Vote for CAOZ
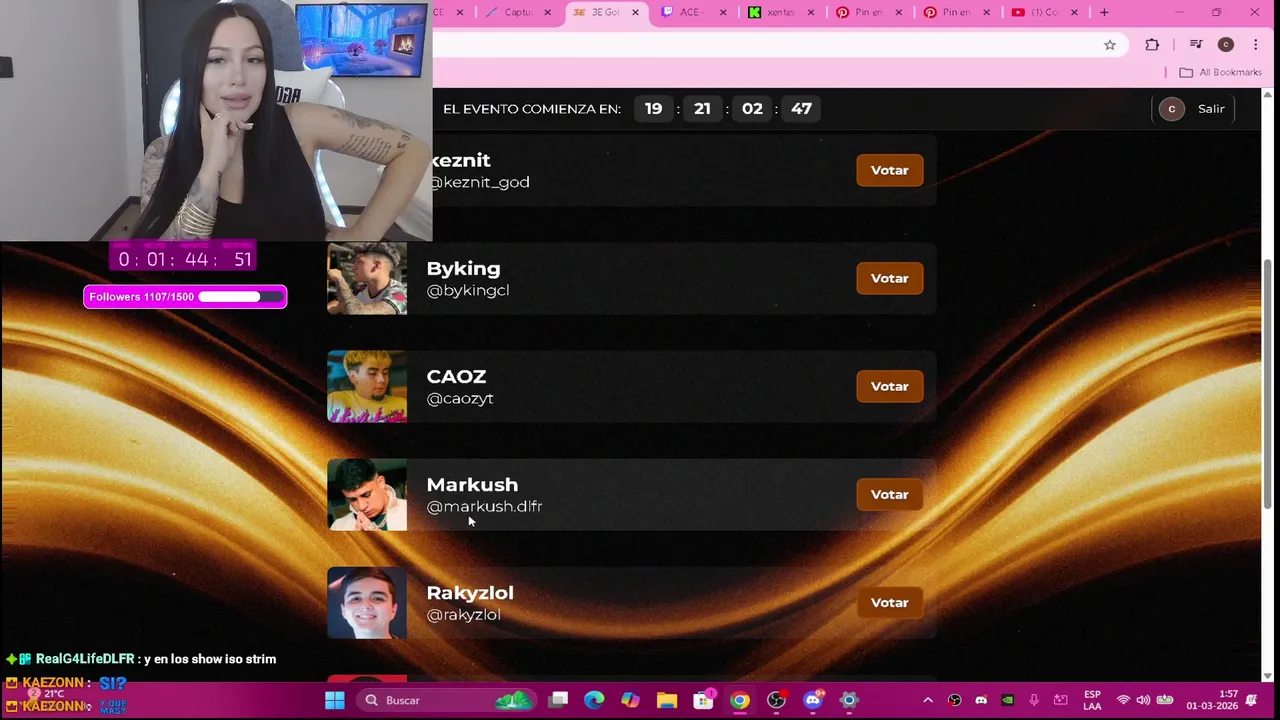1280x720 pixels. click(x=889, y=386)
